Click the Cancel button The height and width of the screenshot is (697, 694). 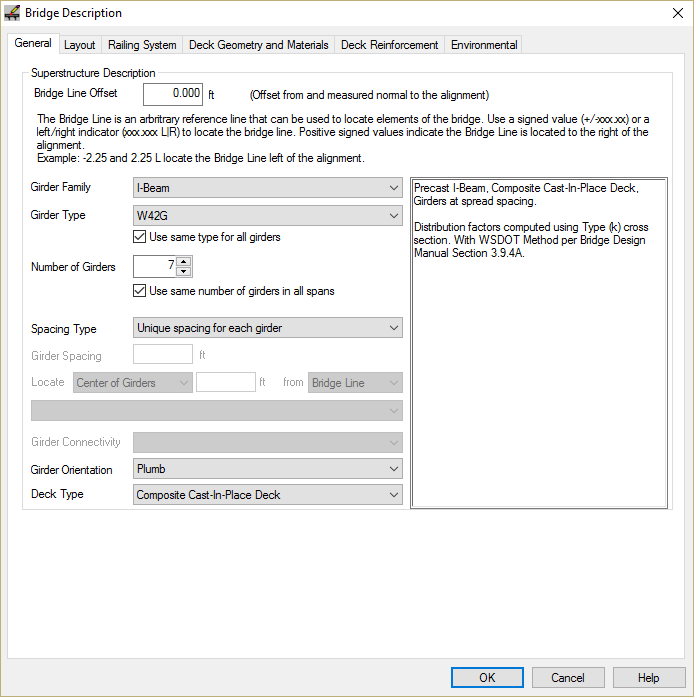pyautogui.click(x=568, y=678)
